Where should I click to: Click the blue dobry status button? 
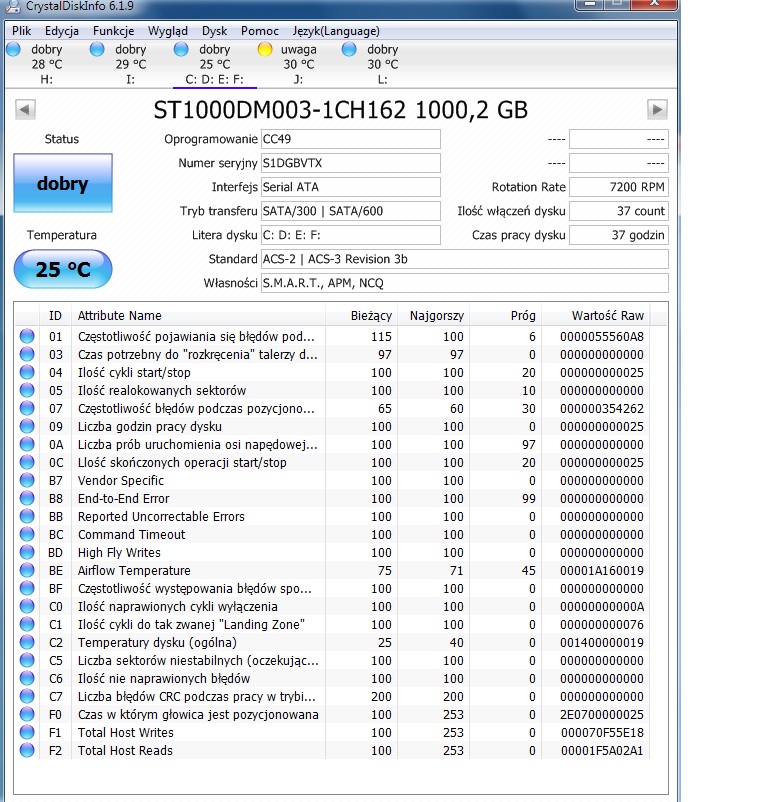(63, 183)
